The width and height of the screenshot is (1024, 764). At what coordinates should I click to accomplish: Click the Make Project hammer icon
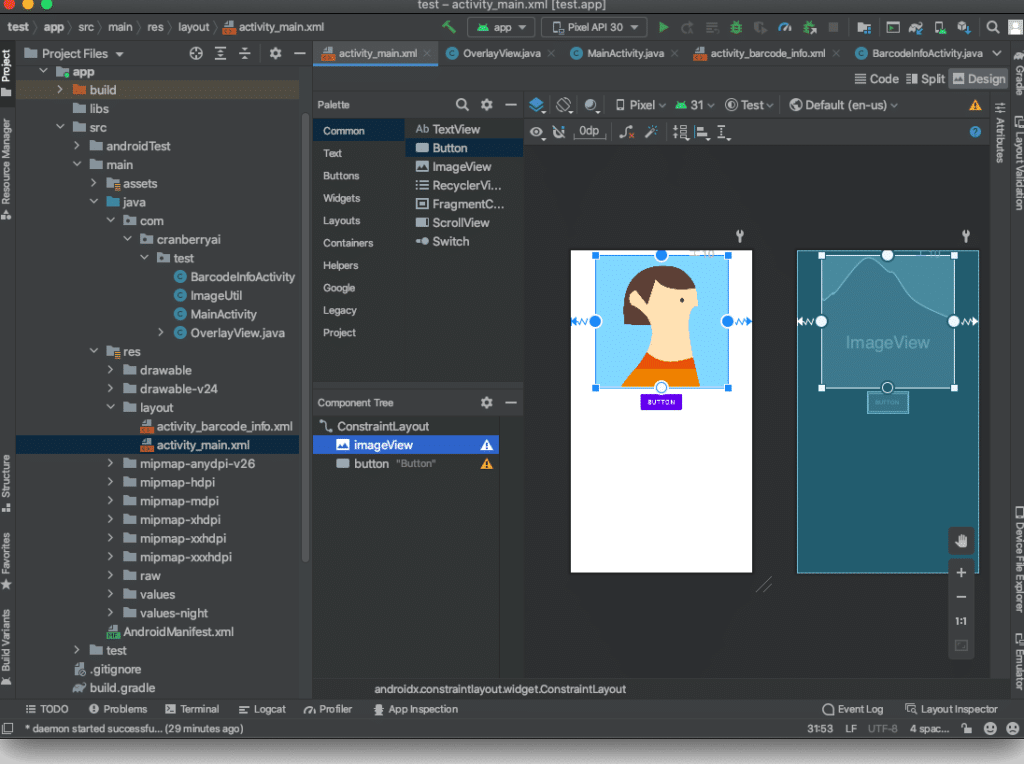pos(449,27)
